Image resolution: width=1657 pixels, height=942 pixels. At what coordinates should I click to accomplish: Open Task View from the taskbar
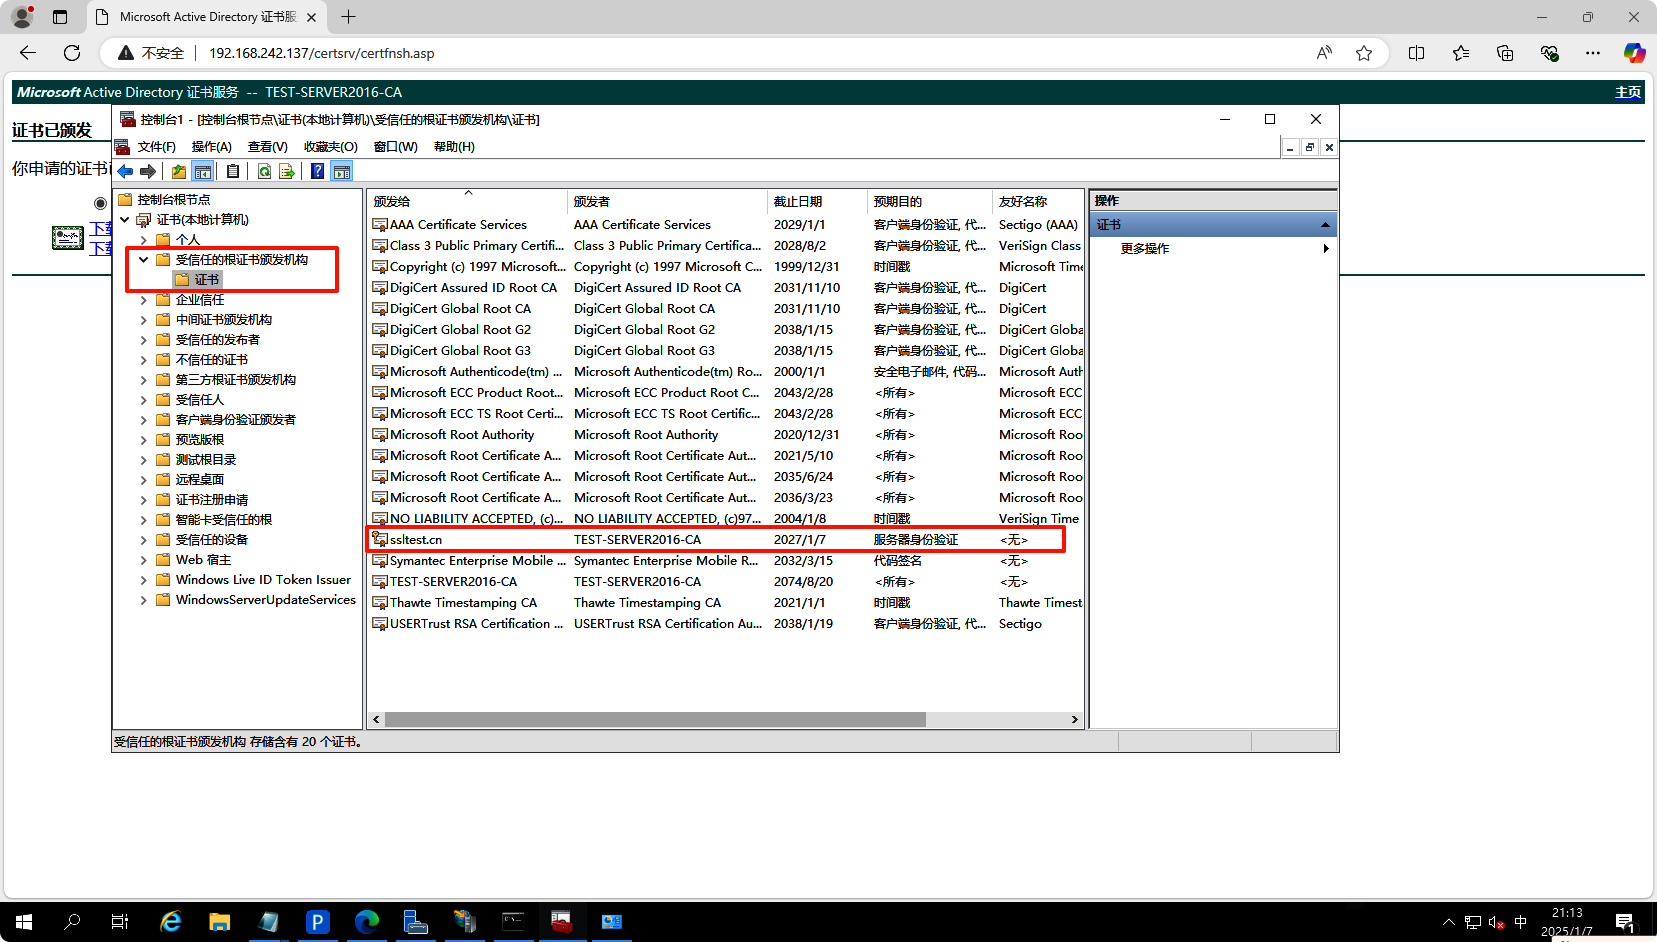point(120,922)
